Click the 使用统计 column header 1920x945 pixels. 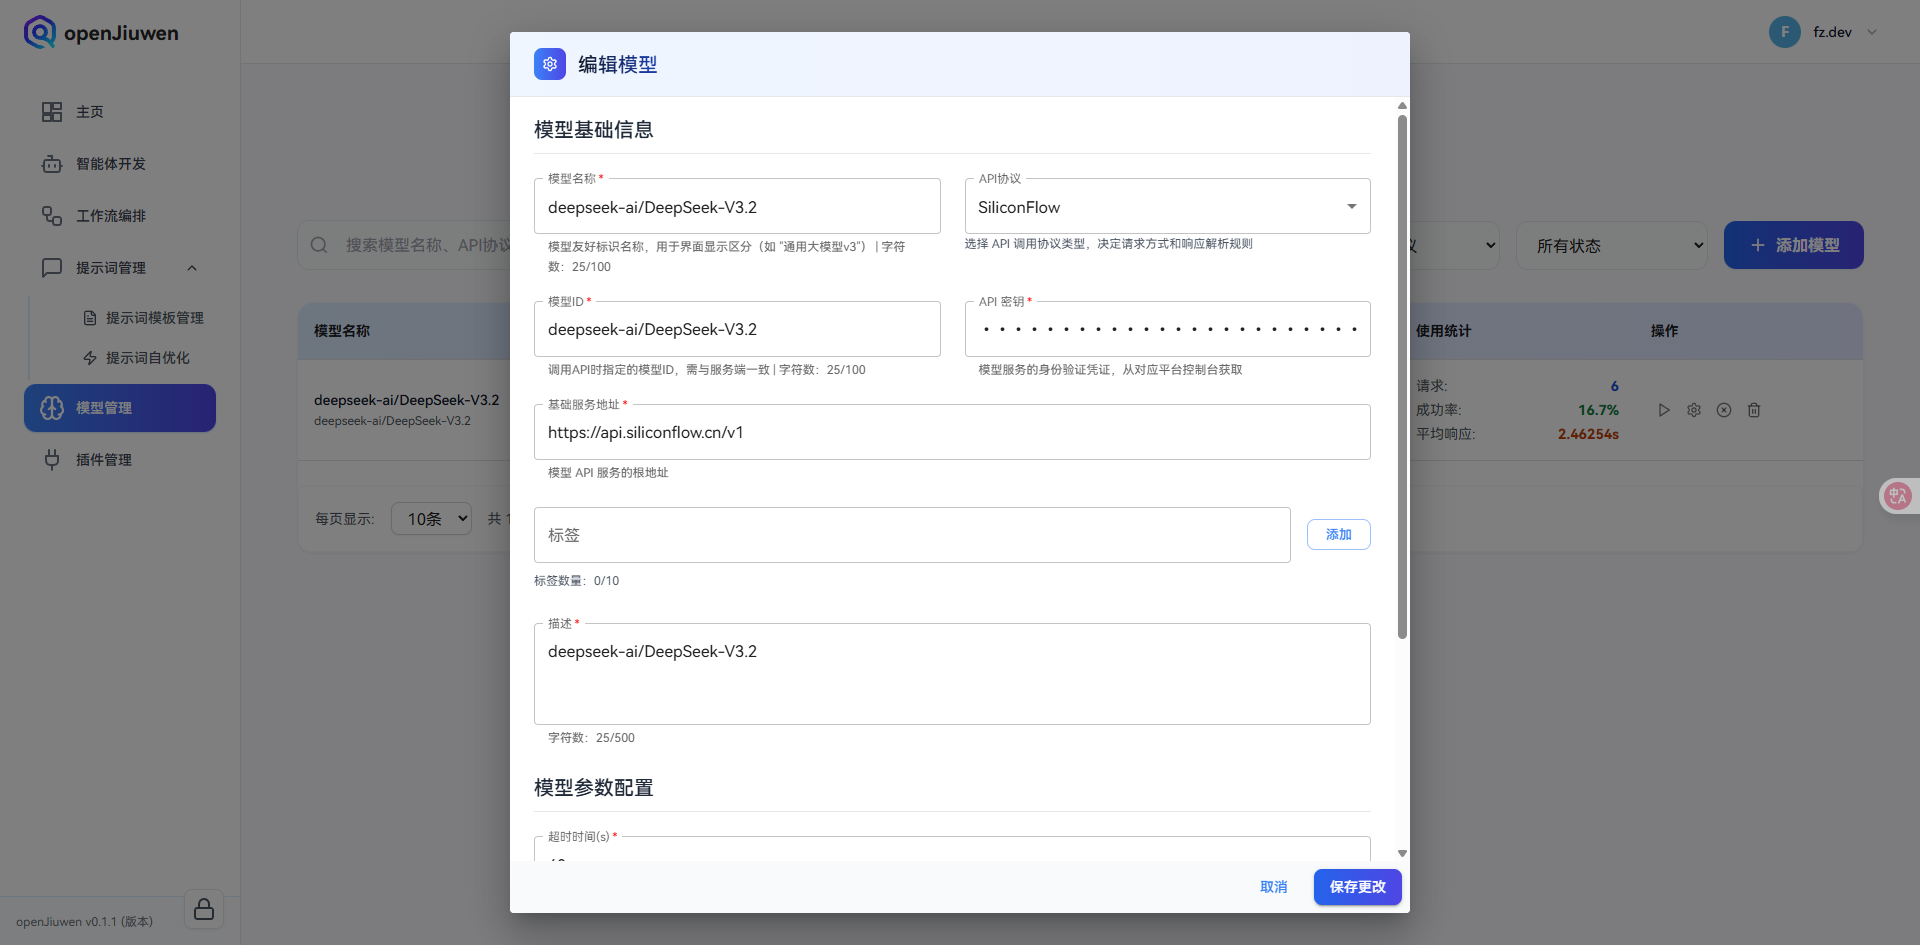coord(1443,331)
